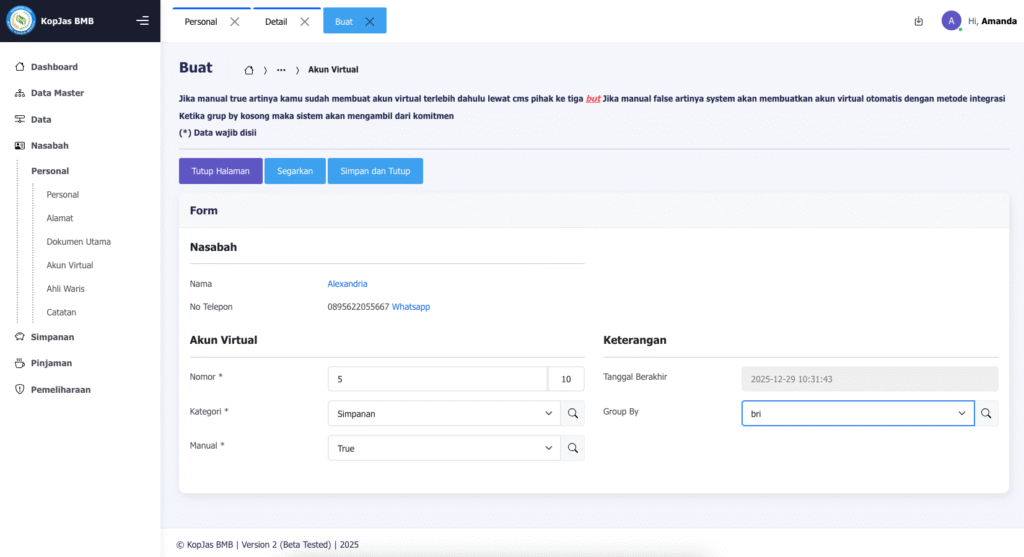Click the download icon in top bar
This screenshot has height=557, width=1024.
click(x=918, y=21)
